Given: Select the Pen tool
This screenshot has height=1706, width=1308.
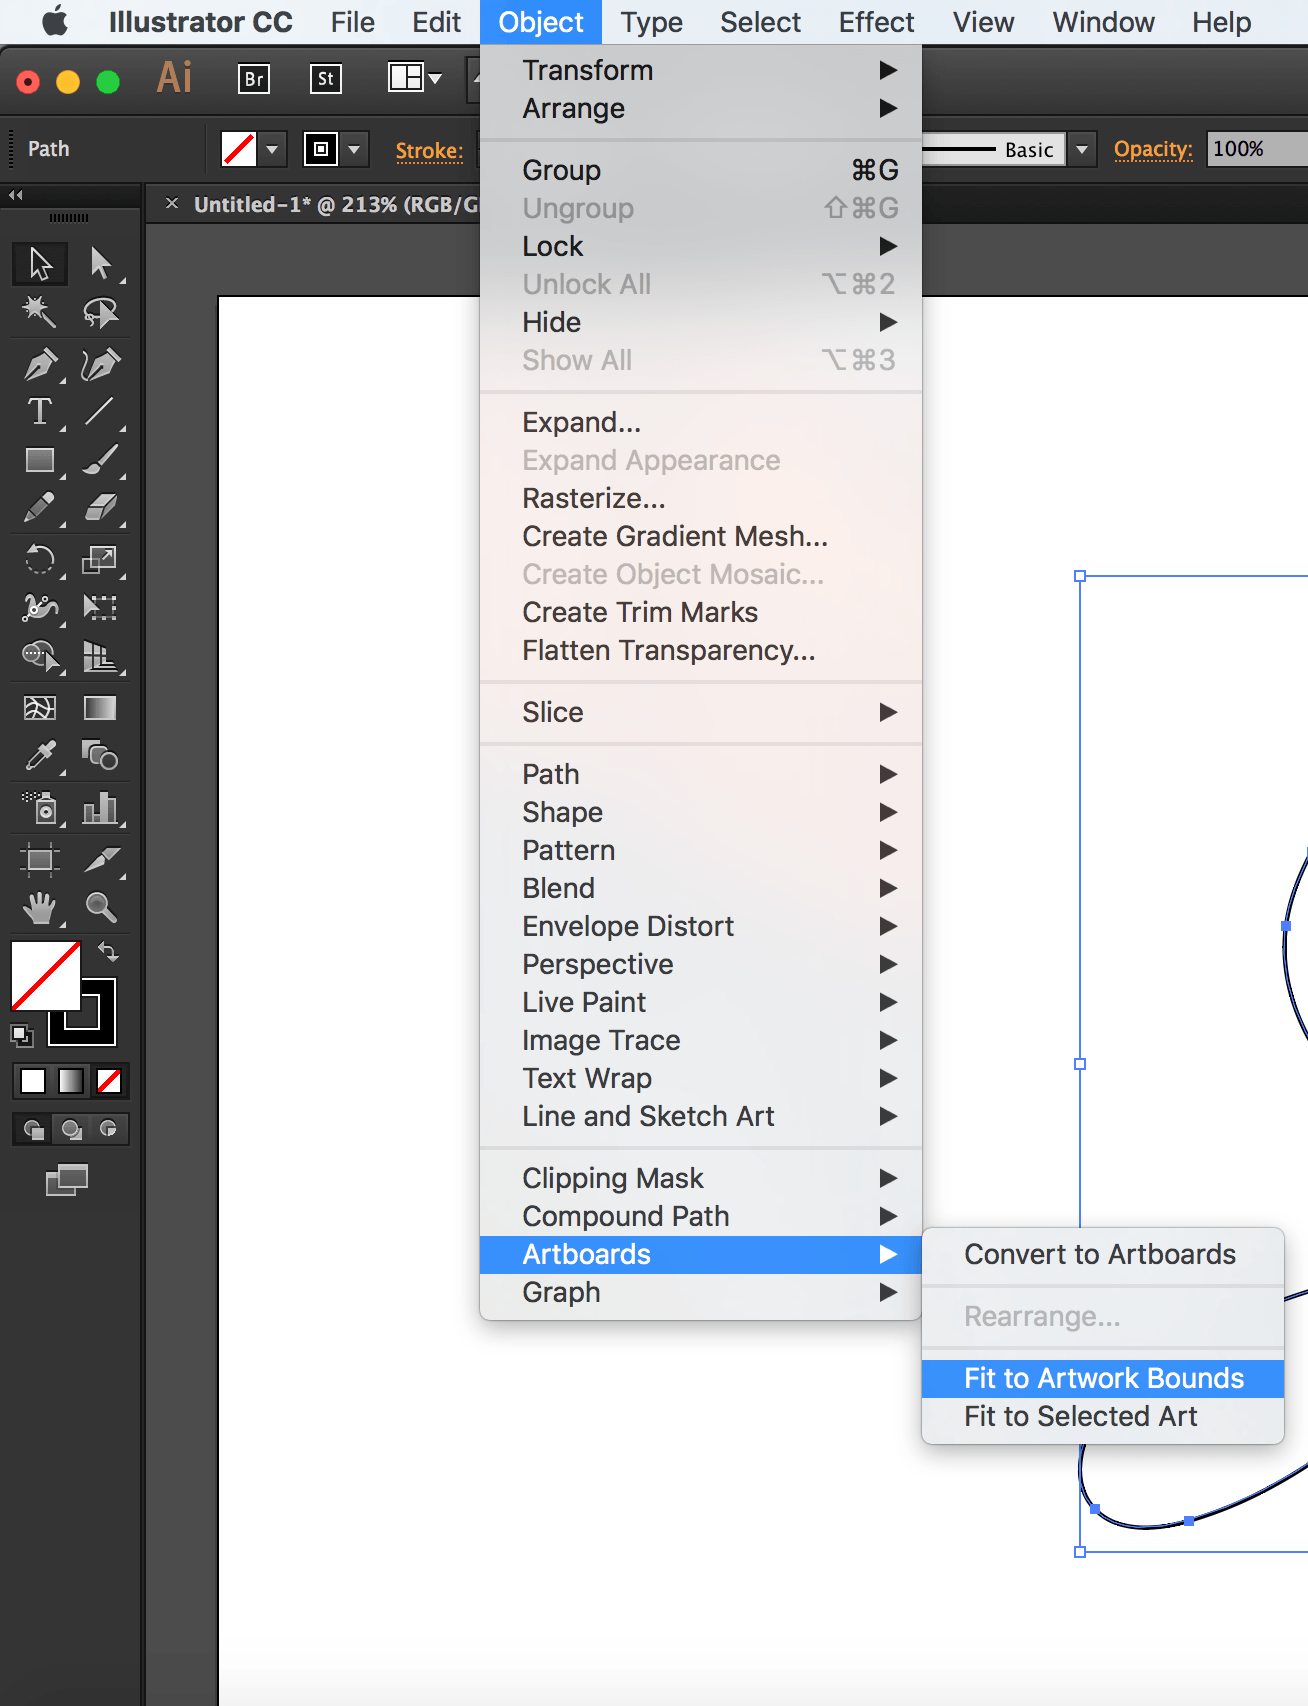Looking at the screenshot, I should coord(40,365).
